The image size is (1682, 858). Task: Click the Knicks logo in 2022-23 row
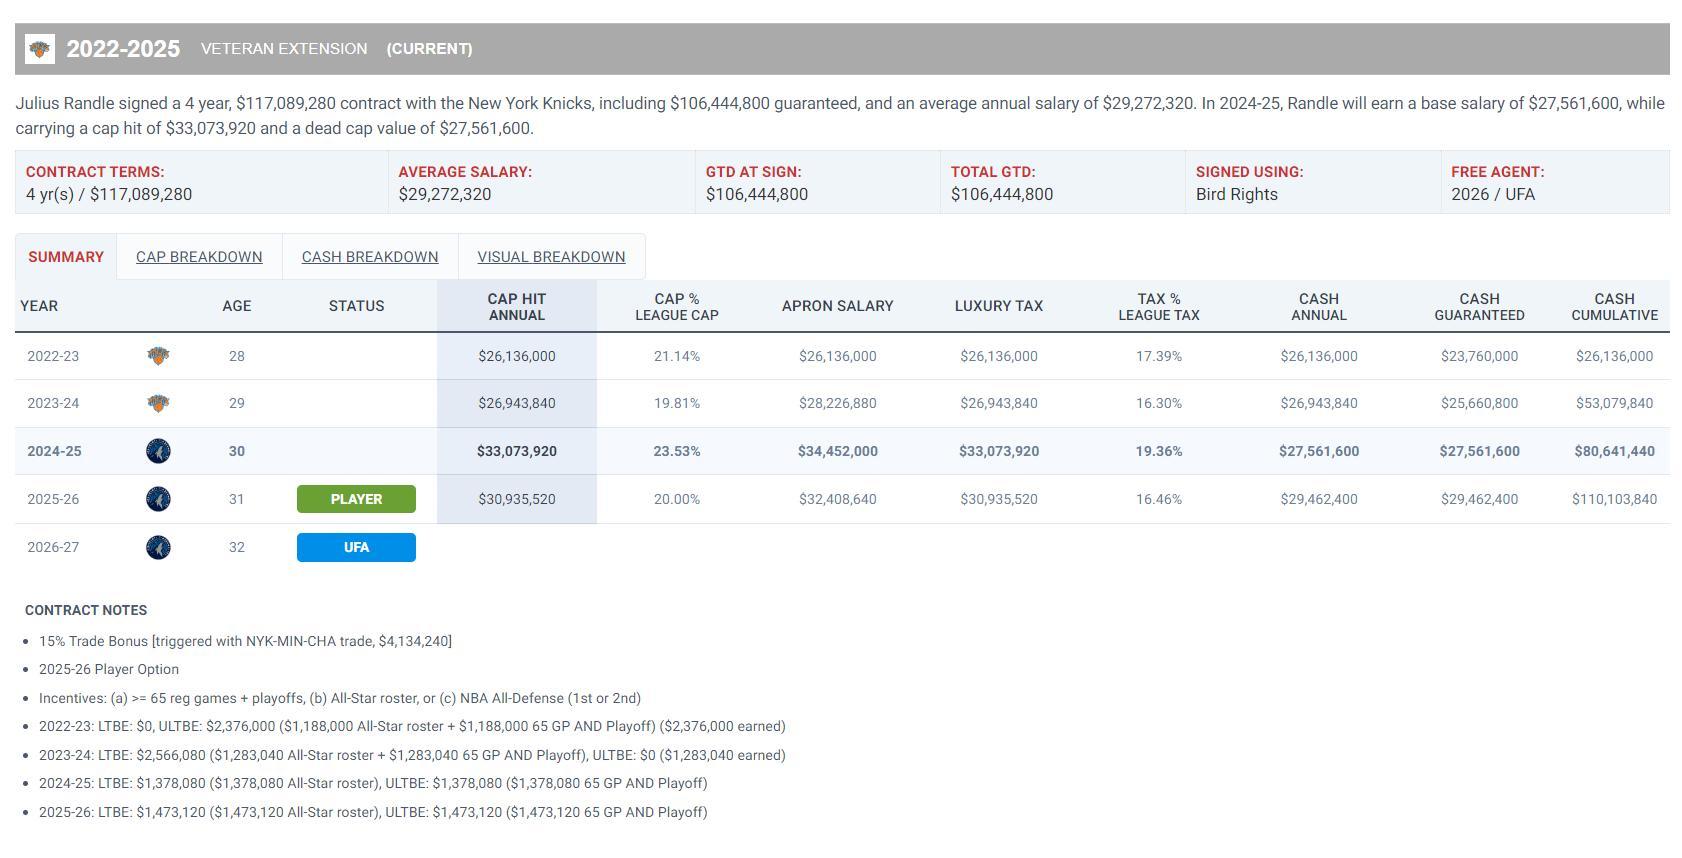click(158, 356)
